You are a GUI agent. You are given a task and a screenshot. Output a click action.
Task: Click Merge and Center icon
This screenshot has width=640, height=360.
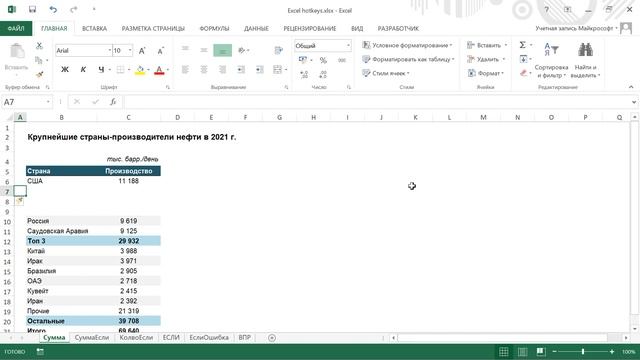tap(278, 70)
